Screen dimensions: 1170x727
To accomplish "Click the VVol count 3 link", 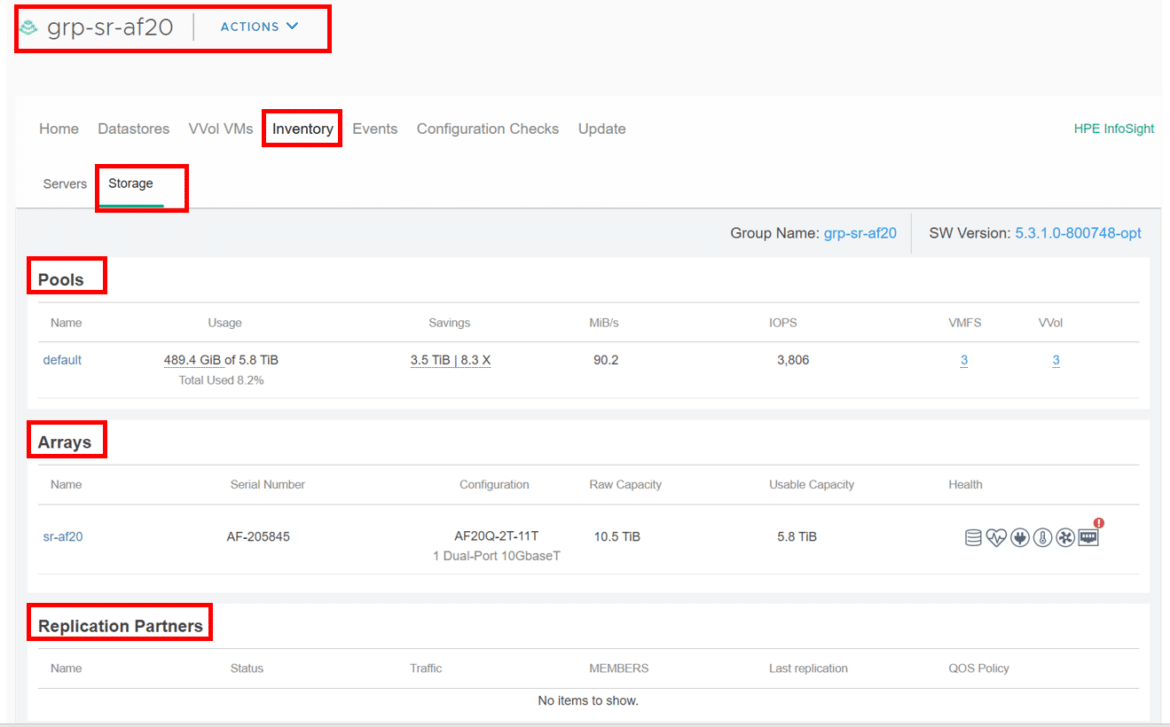I will click(x=1056, y=360).
